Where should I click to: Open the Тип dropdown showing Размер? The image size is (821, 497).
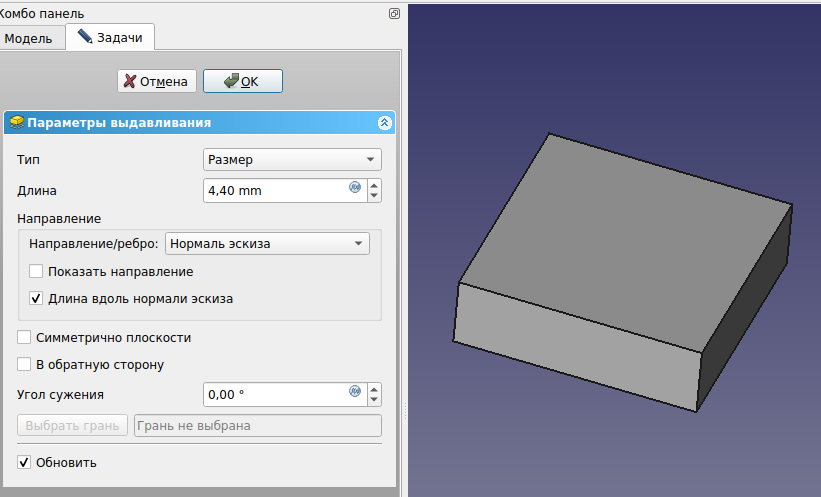coord(292,159)
